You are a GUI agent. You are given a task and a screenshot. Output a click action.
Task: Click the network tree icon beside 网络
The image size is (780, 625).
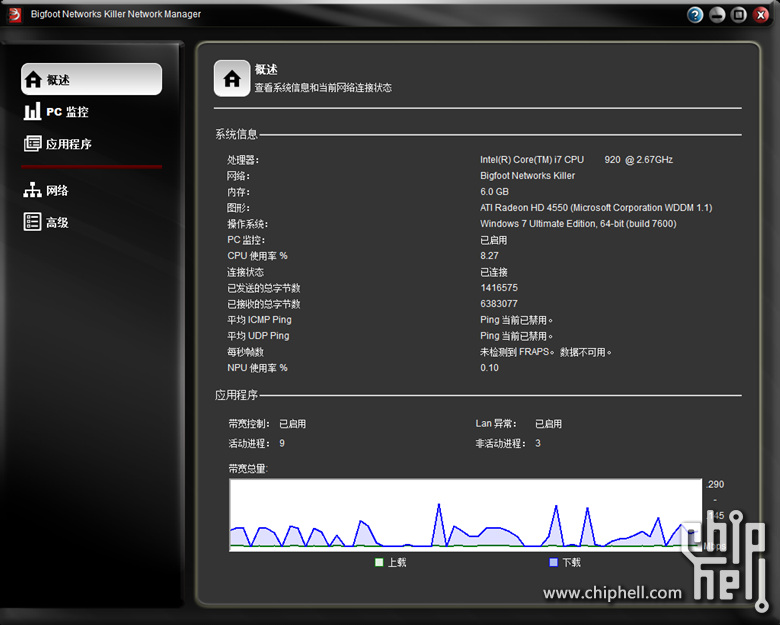[32, 190]
